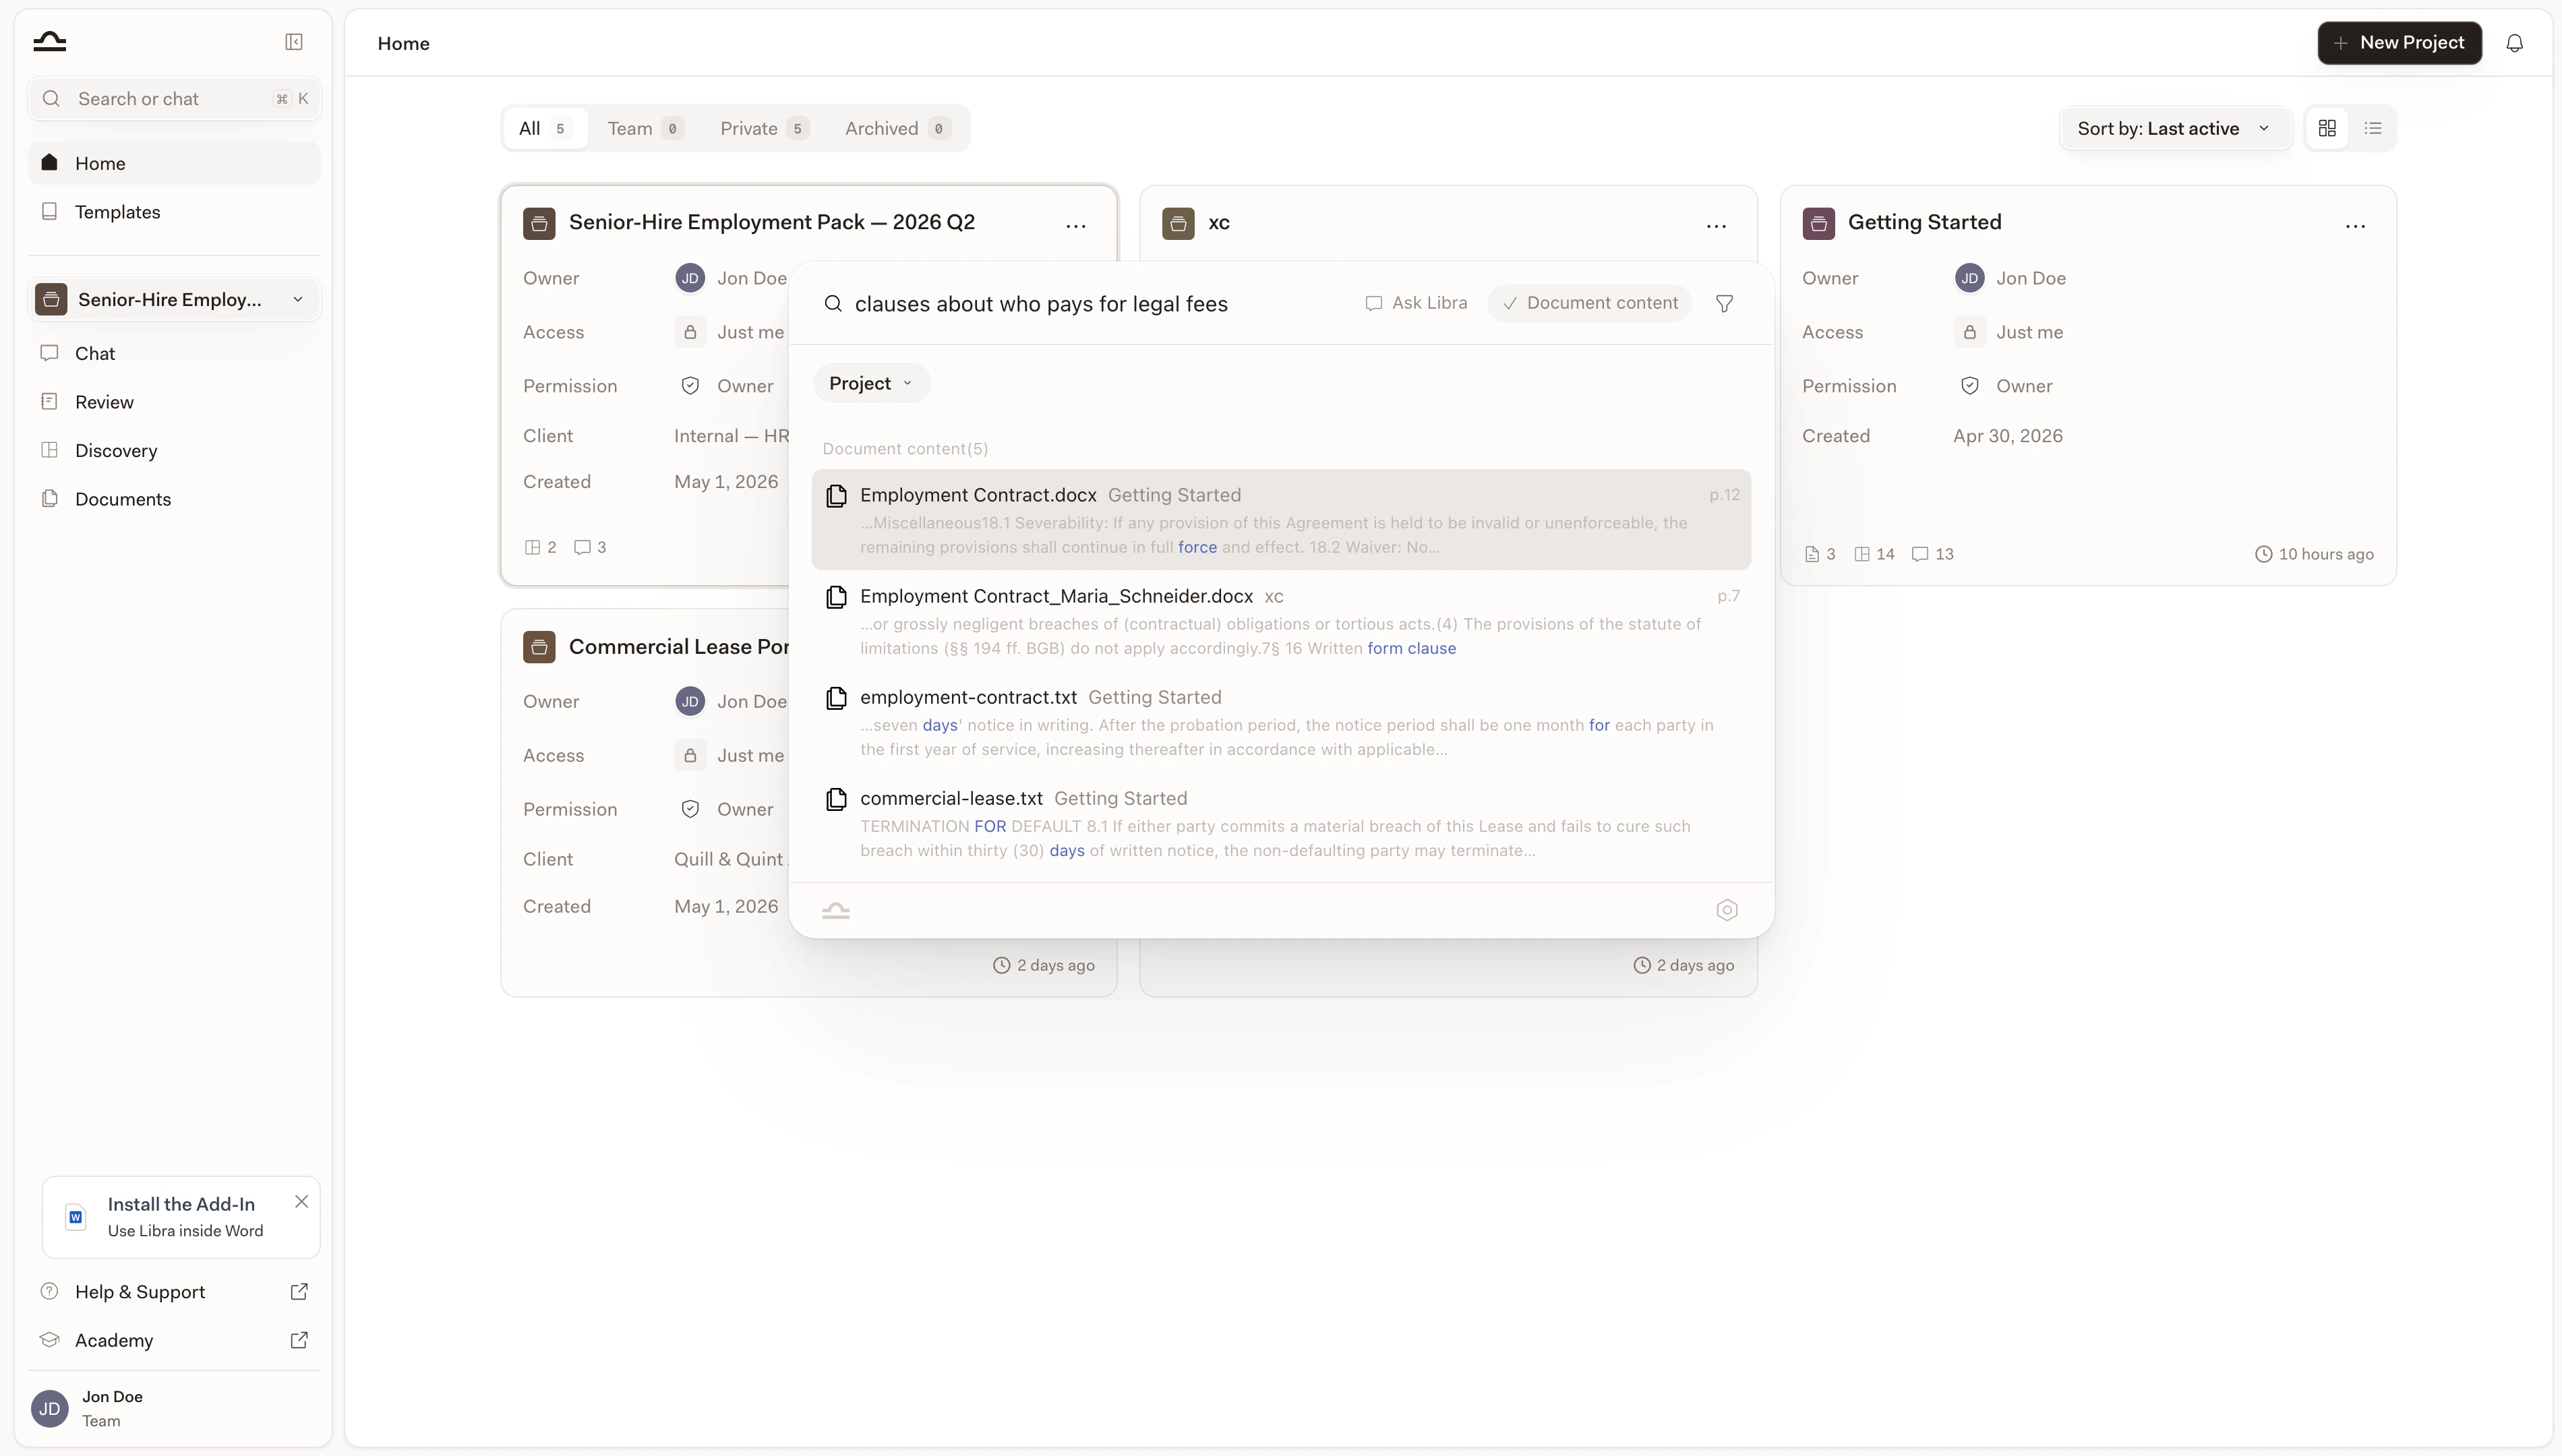Click the Word icon in the Add-In banner
The width and height of the screenshot is (2562, 1456).
(76, 1217)
